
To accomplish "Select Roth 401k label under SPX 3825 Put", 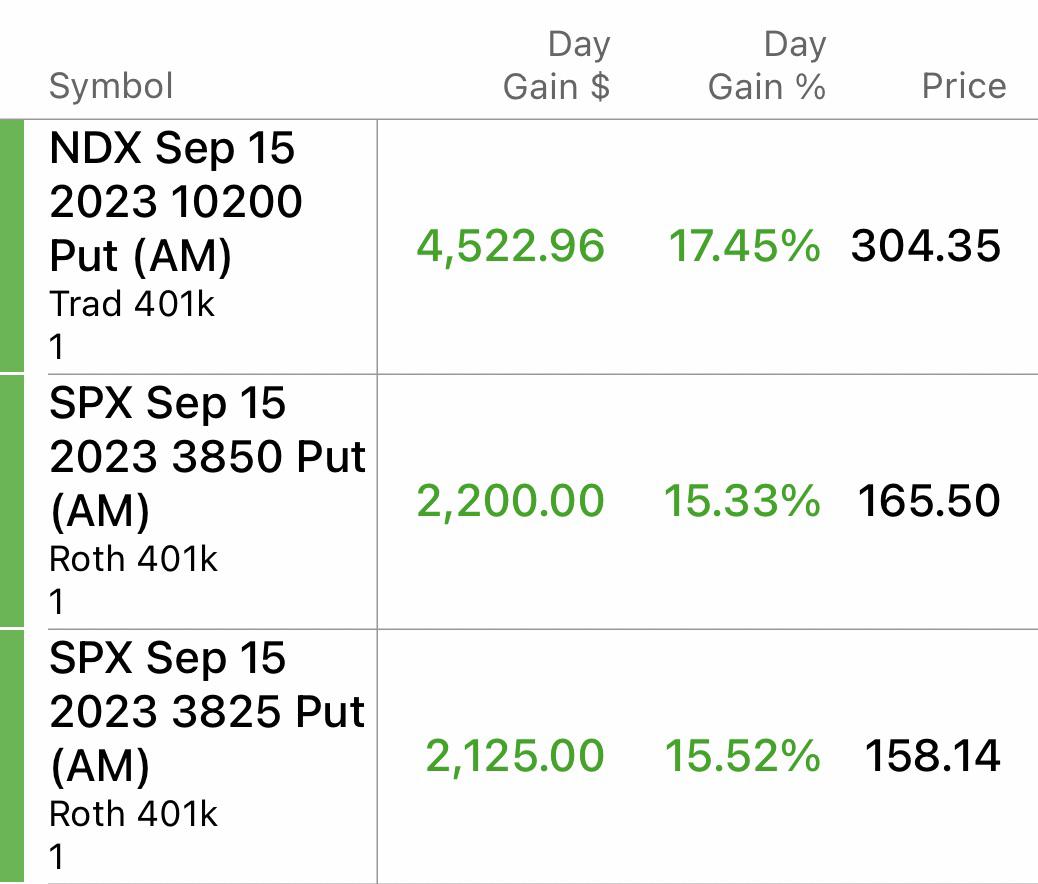I will pos(133,814).
